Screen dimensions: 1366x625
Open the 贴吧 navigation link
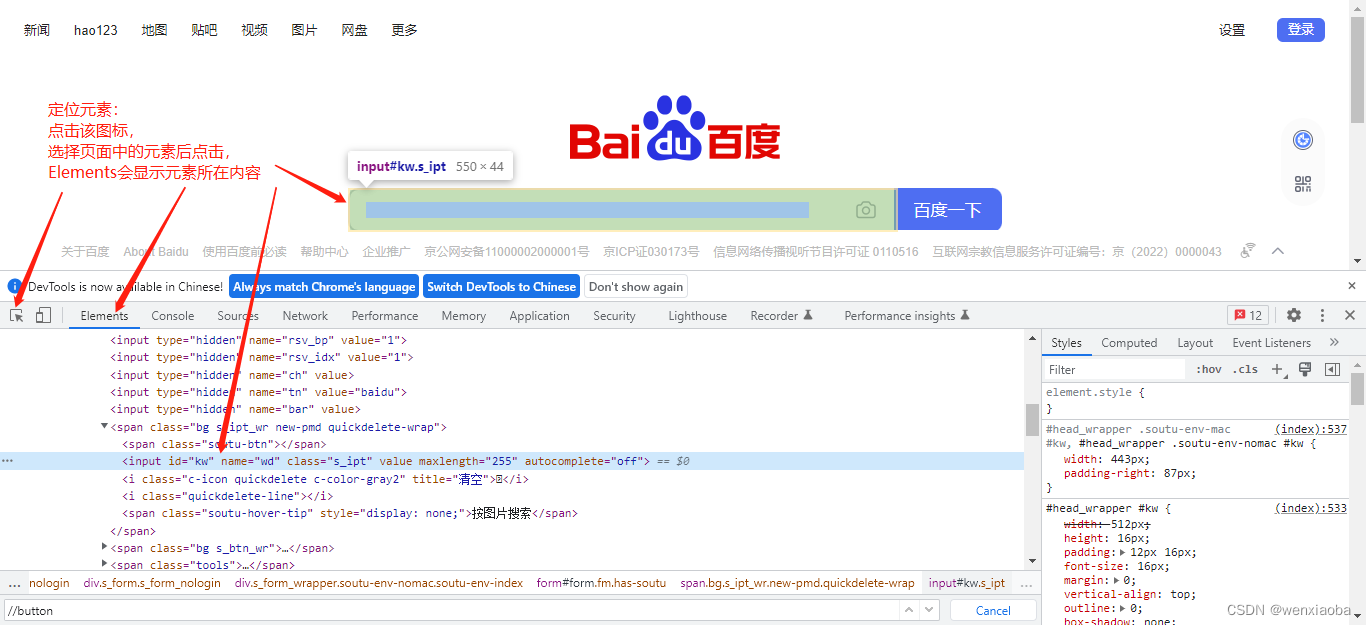click(x=205, y=30)
